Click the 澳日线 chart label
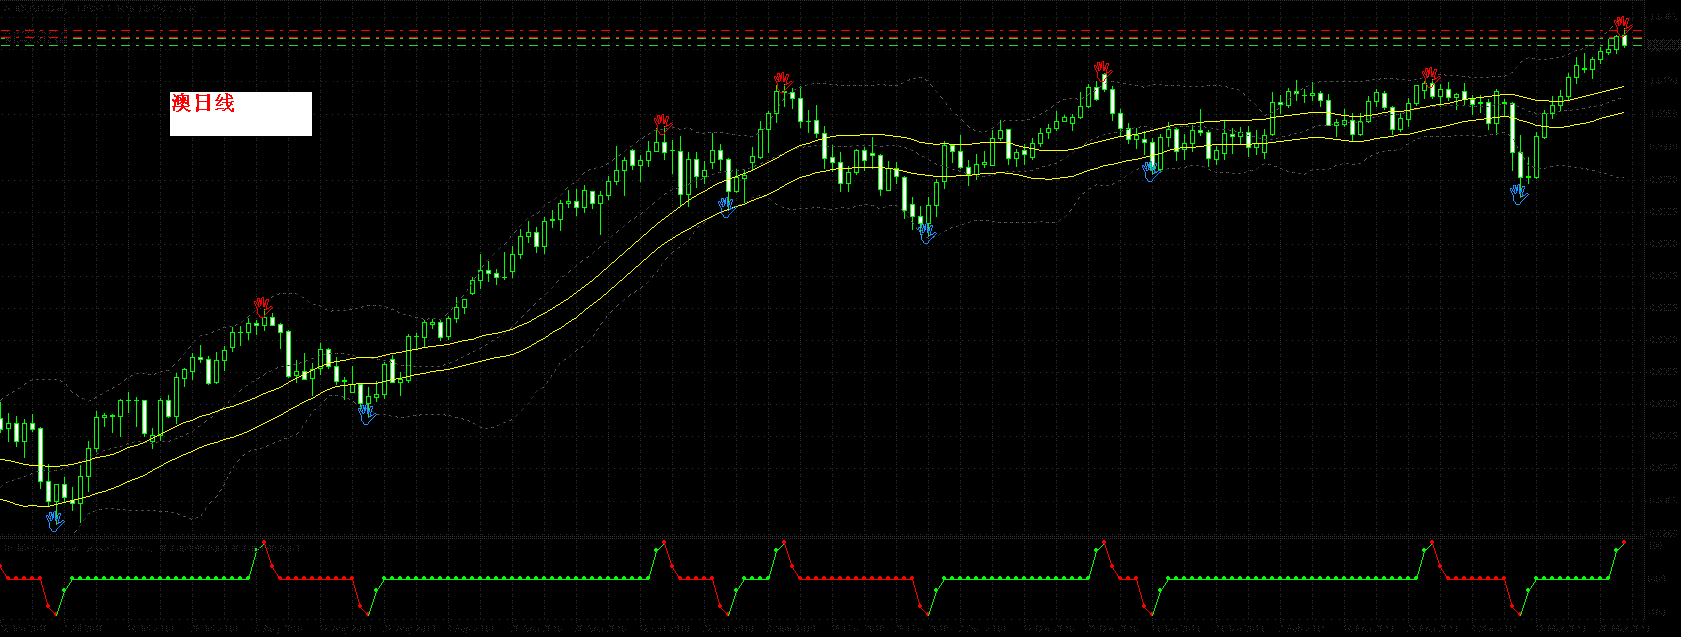Image resolution: width=1681 pixels, height=637 pixels. coord(203,103)
